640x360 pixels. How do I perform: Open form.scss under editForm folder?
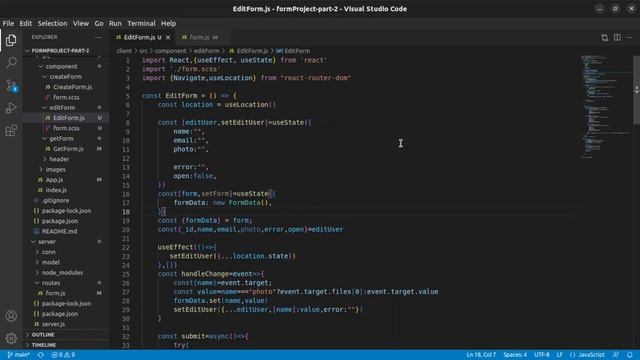(x=66, y=128)
